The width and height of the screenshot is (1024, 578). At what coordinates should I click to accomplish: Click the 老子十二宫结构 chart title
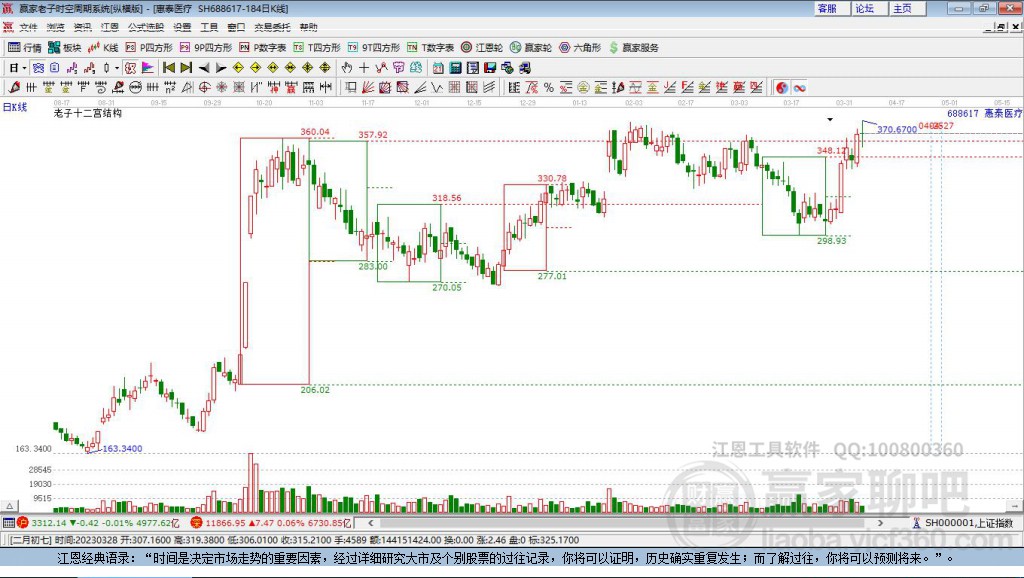click(x=88, y=114)
